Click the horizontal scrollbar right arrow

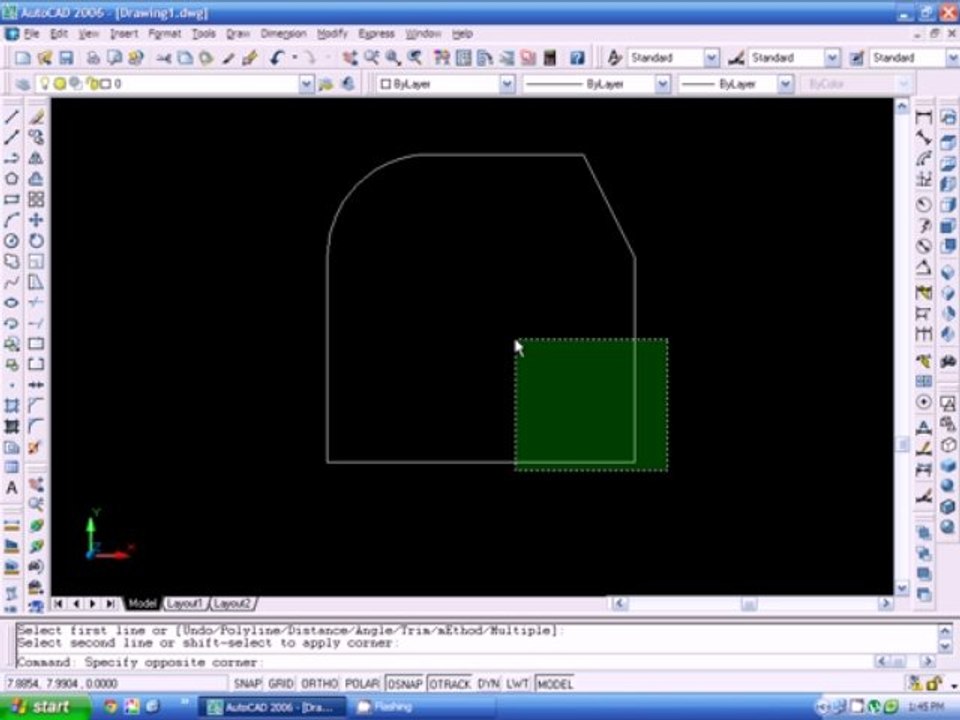(885, 604)
